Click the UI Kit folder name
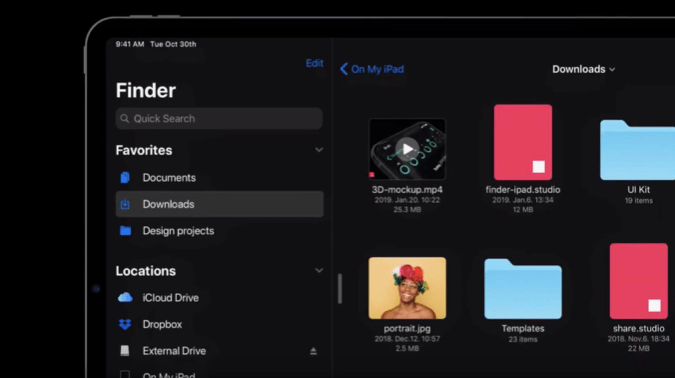The width and height of the screenshot is (675, 378). pos(638,189)
